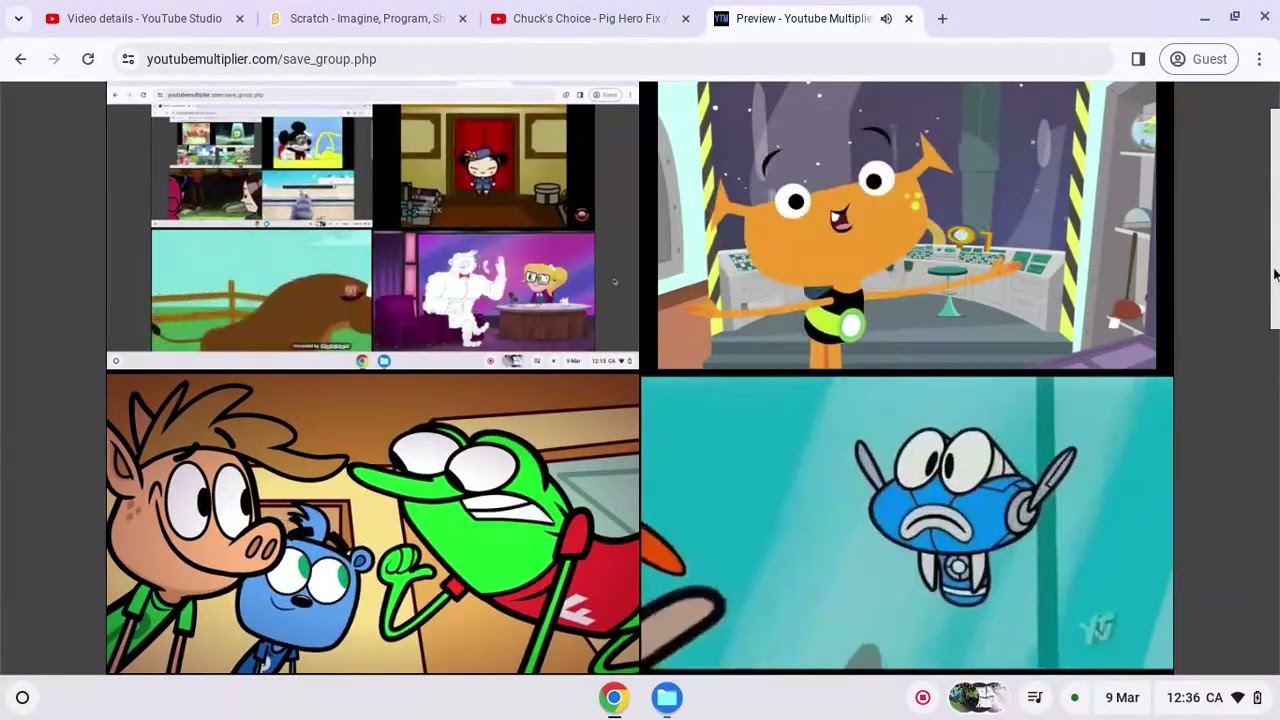
Task: Go back to the previous page
Action: pyautogui.click(x=21, y=59)
